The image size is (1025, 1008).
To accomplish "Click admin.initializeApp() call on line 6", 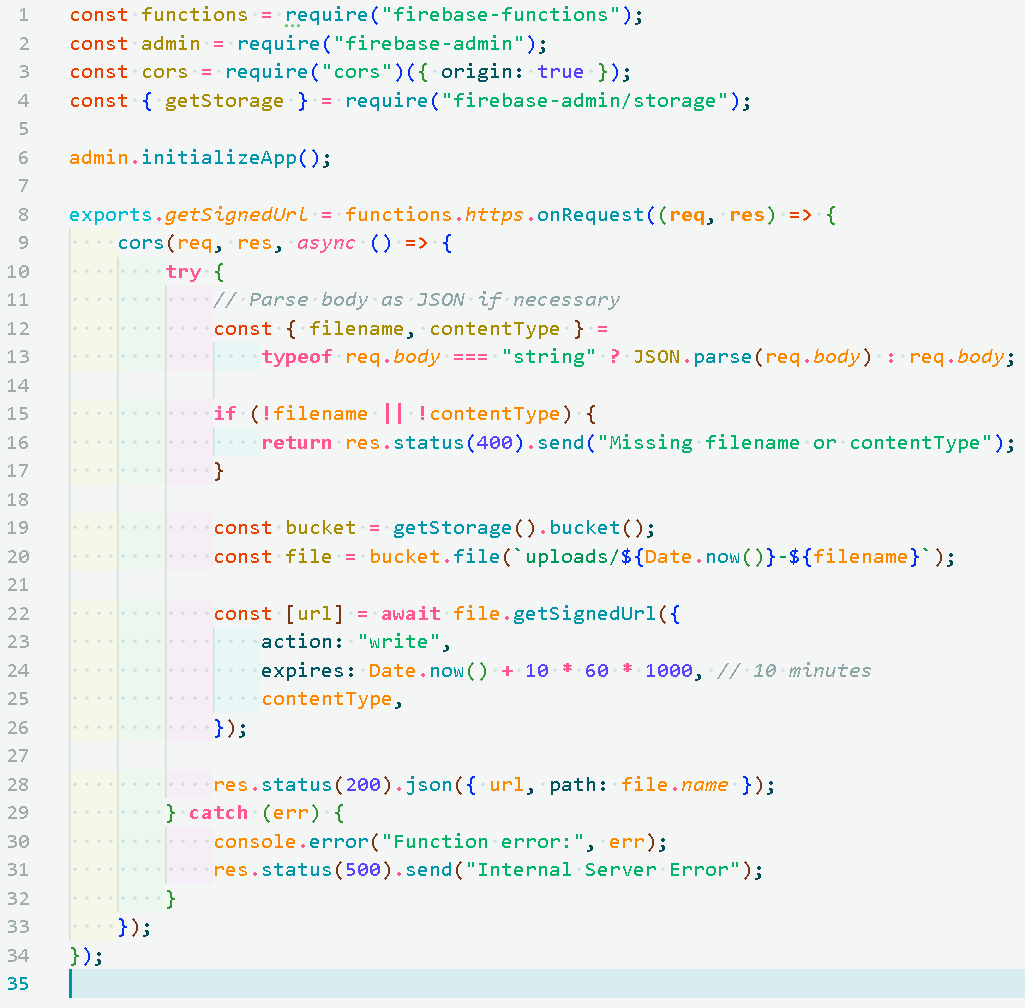I will (x=200, y=158).
